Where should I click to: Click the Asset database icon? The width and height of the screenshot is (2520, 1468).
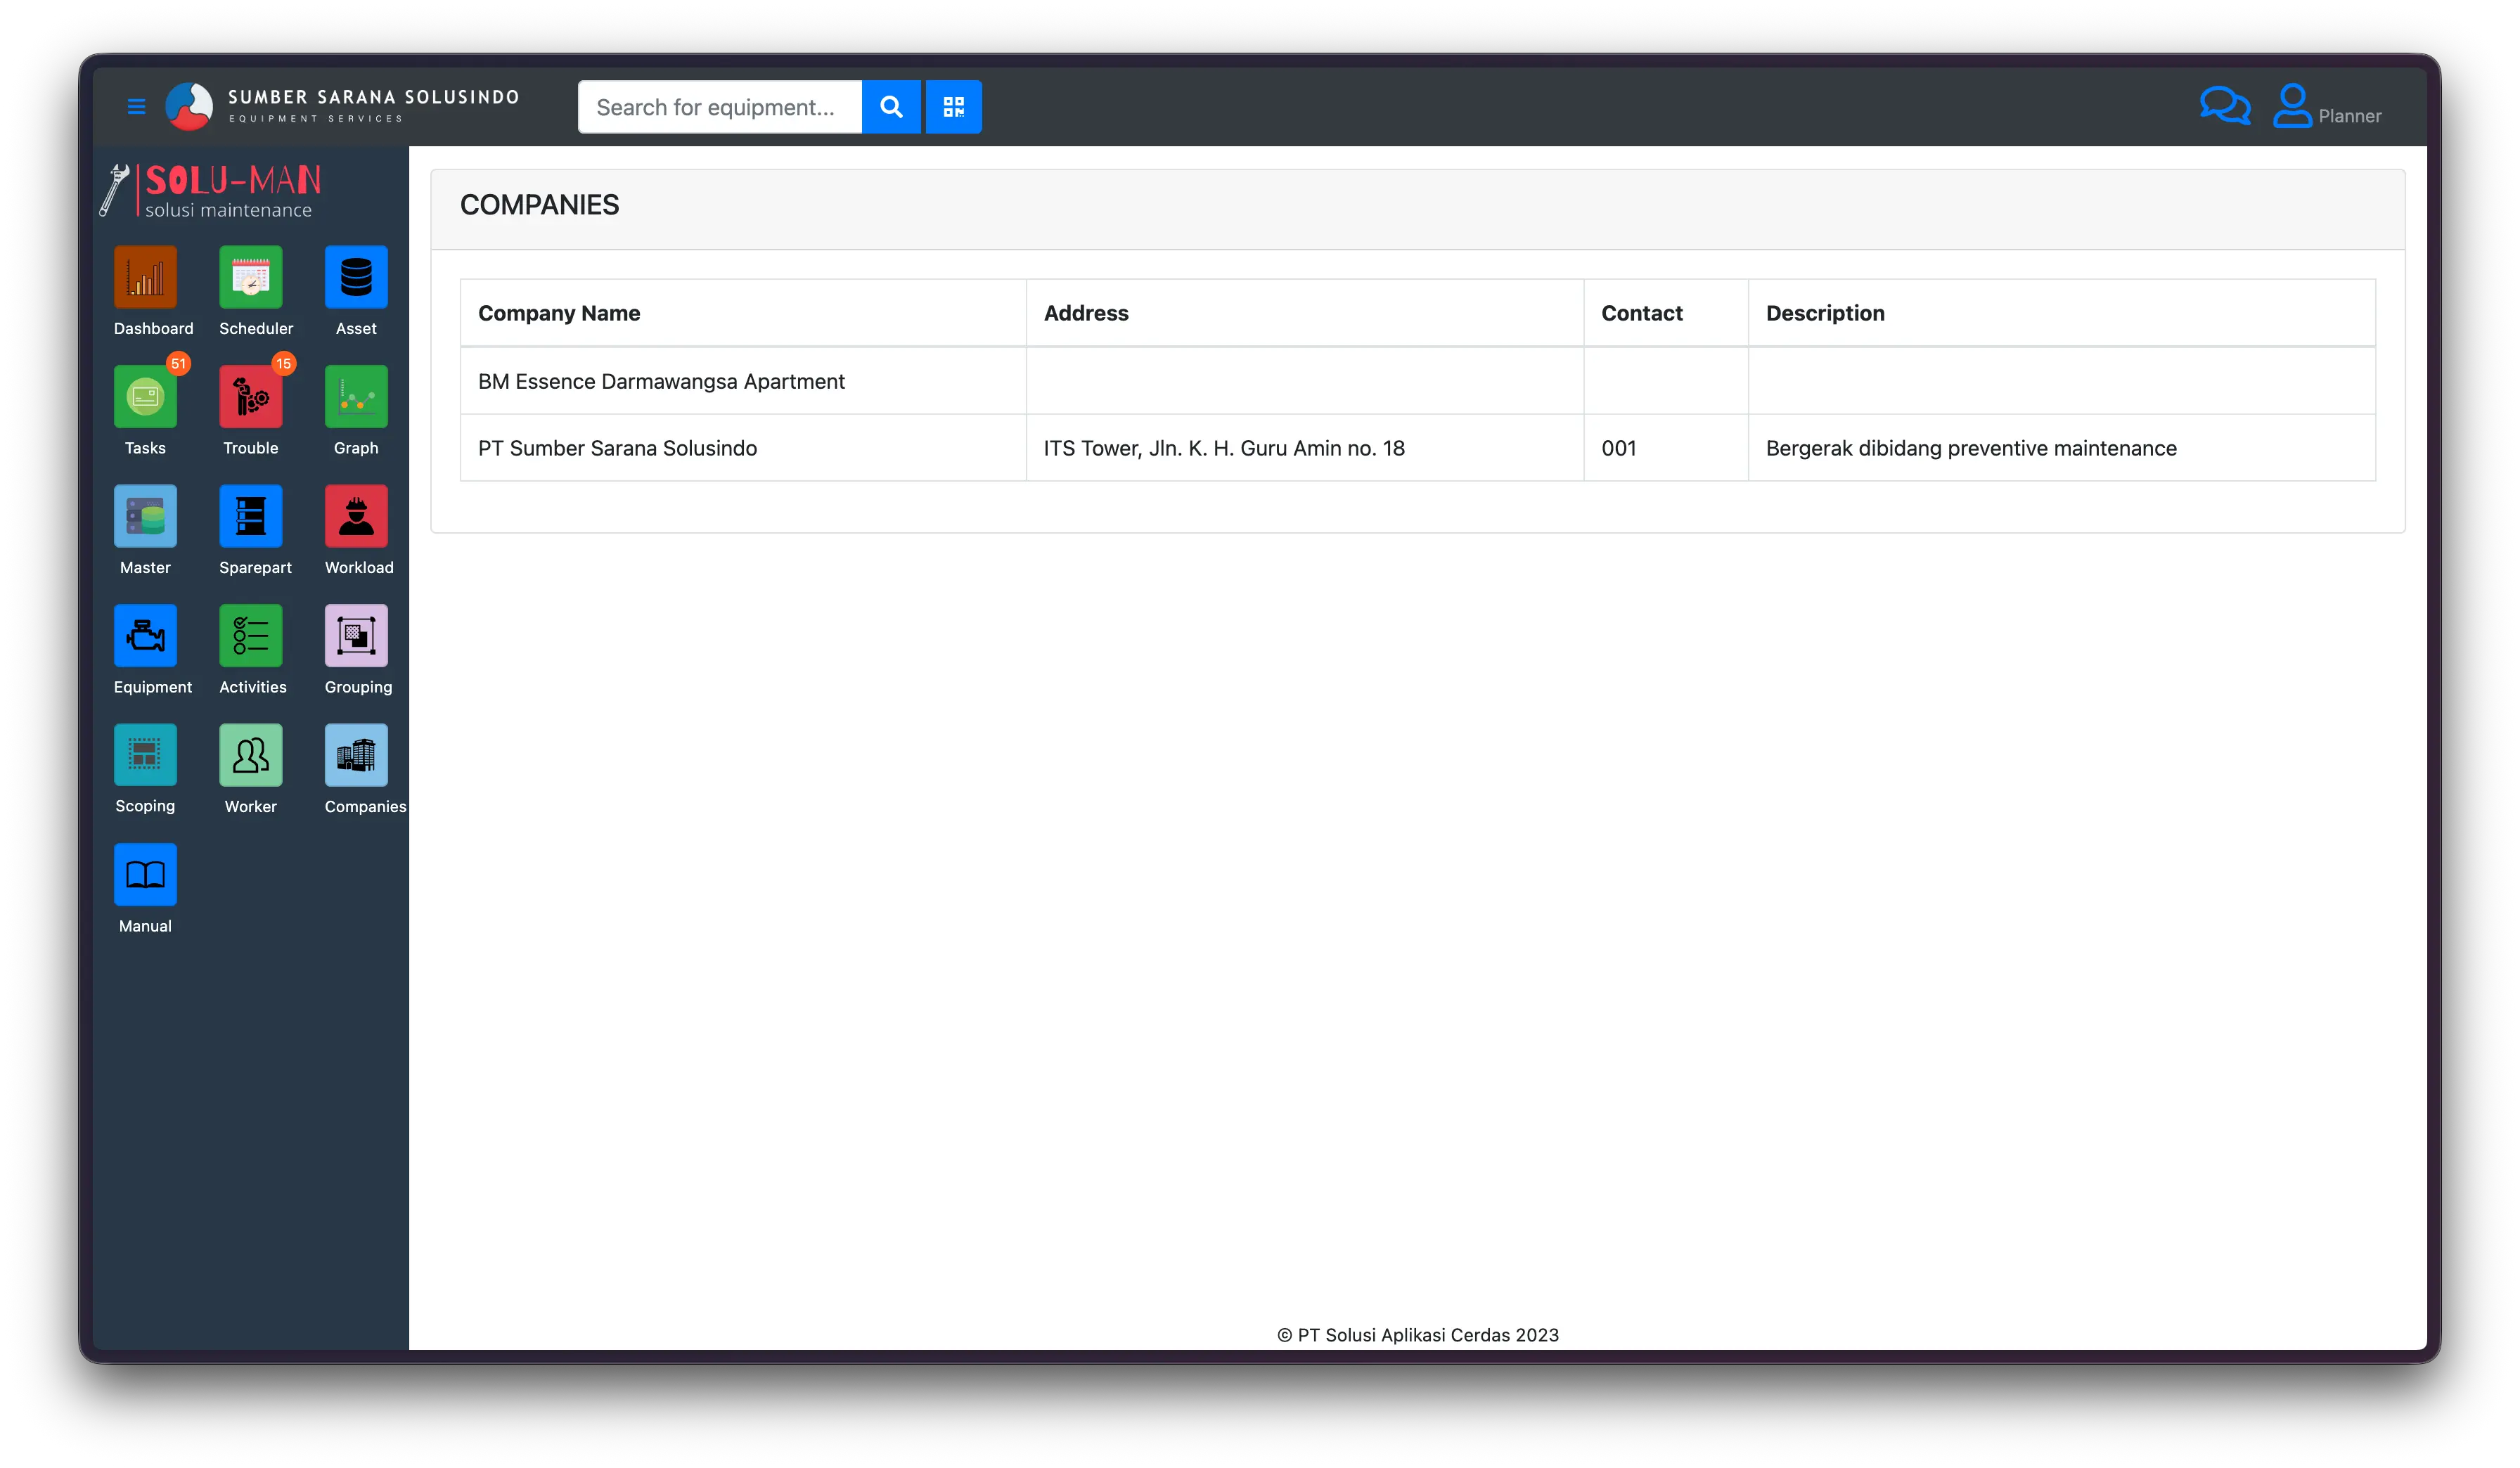(356, 277)
